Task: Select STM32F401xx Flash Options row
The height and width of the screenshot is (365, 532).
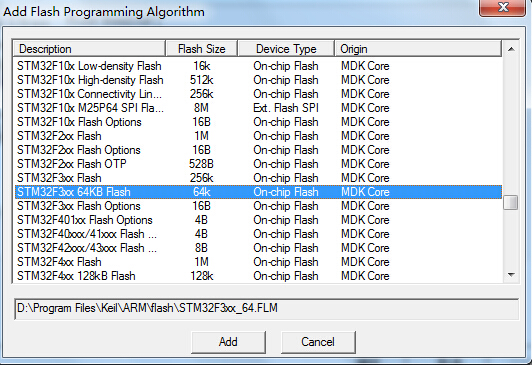Action: pos(258,220)
